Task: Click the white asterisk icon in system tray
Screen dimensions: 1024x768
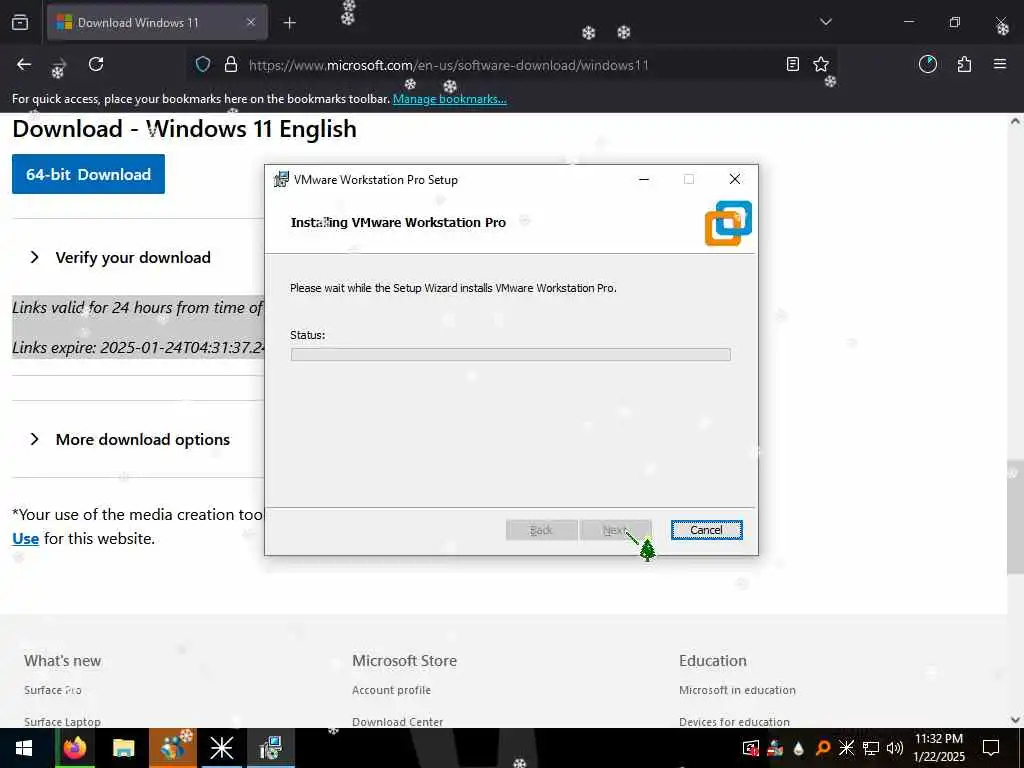Action: pos(846,748)
